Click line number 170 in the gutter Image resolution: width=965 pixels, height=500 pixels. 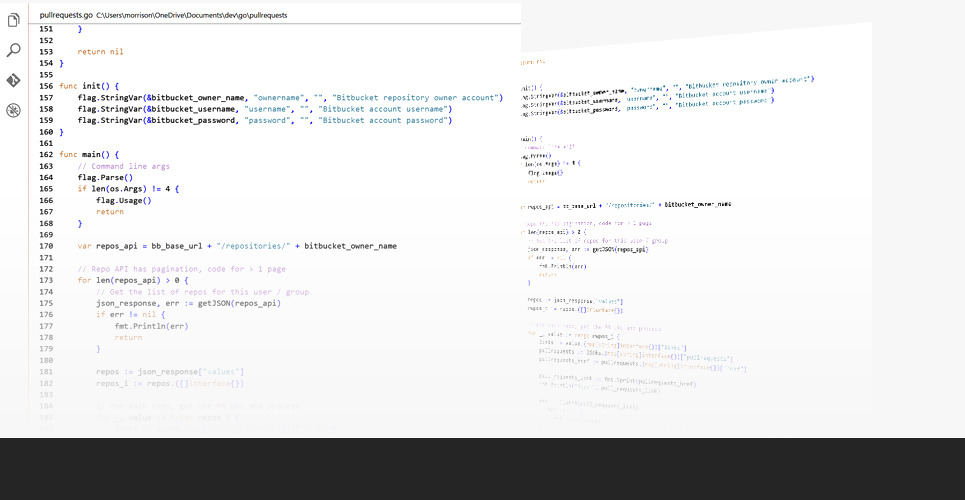[46, 246]
